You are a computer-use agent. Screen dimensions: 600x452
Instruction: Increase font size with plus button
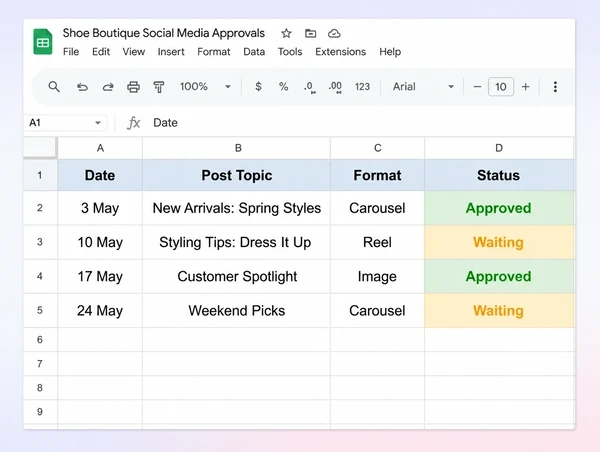click(525, 87)
